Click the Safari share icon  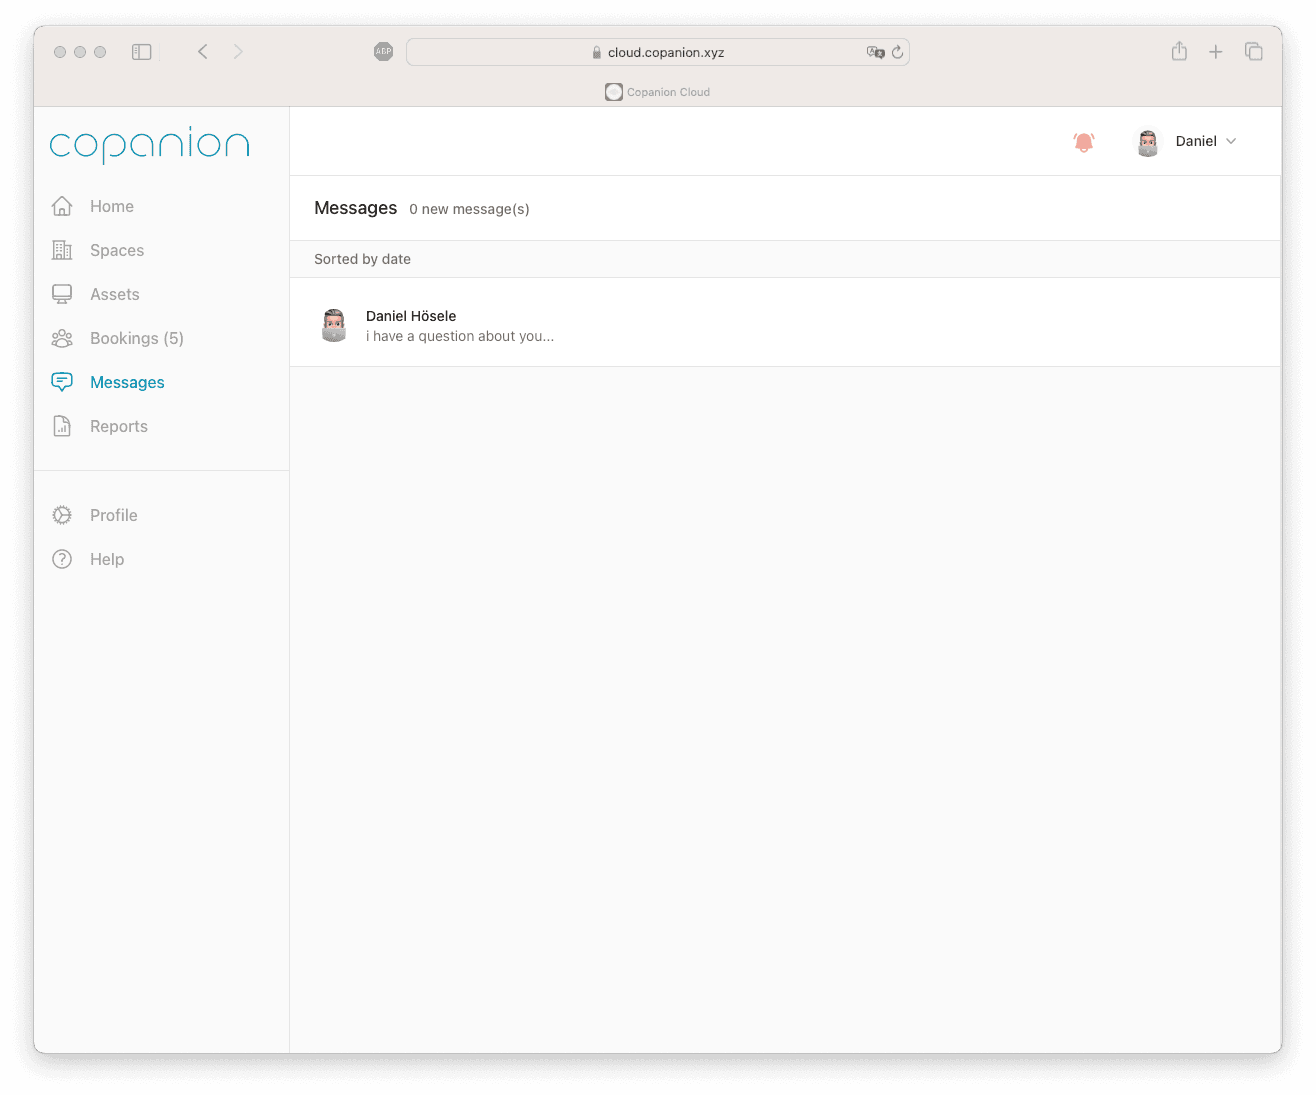(1179, 52)
